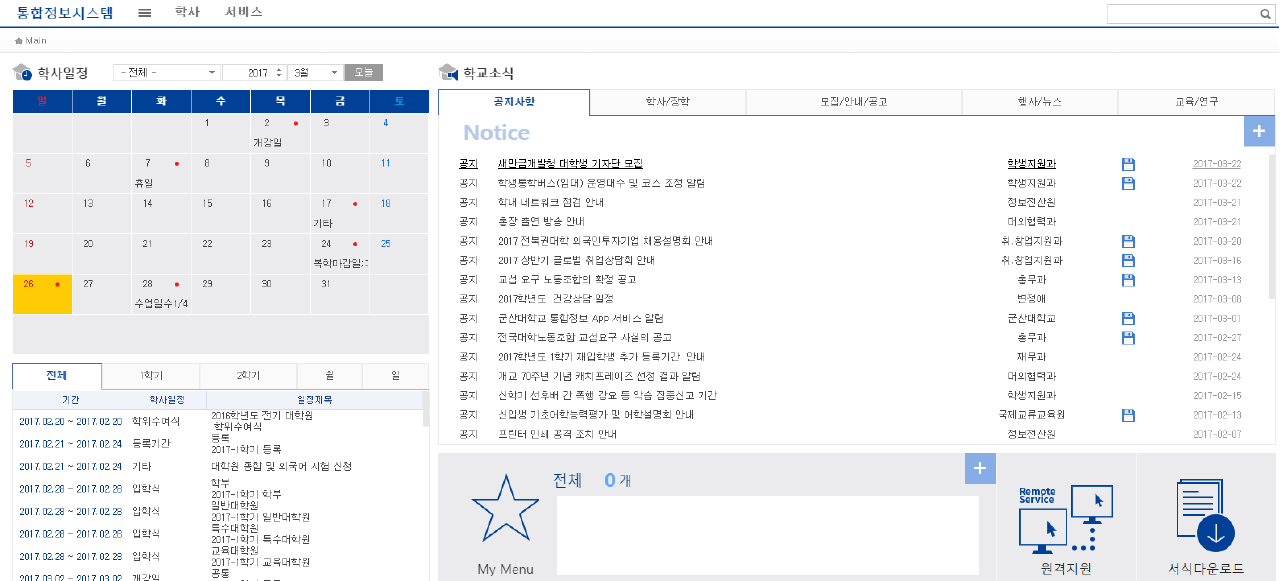
Task: Click the 오늘 button above calendar
Action: (362, 71)
